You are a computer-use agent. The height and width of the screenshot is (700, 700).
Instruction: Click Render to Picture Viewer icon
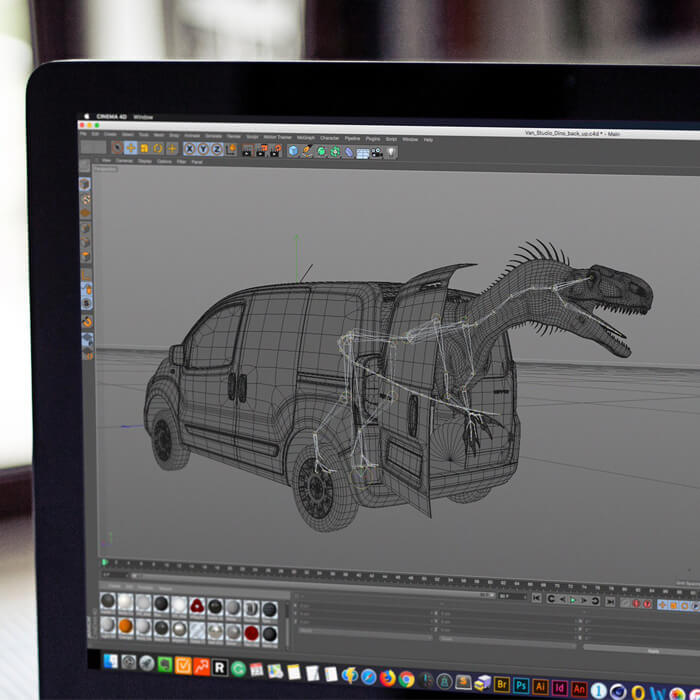[x=261, y=151]
